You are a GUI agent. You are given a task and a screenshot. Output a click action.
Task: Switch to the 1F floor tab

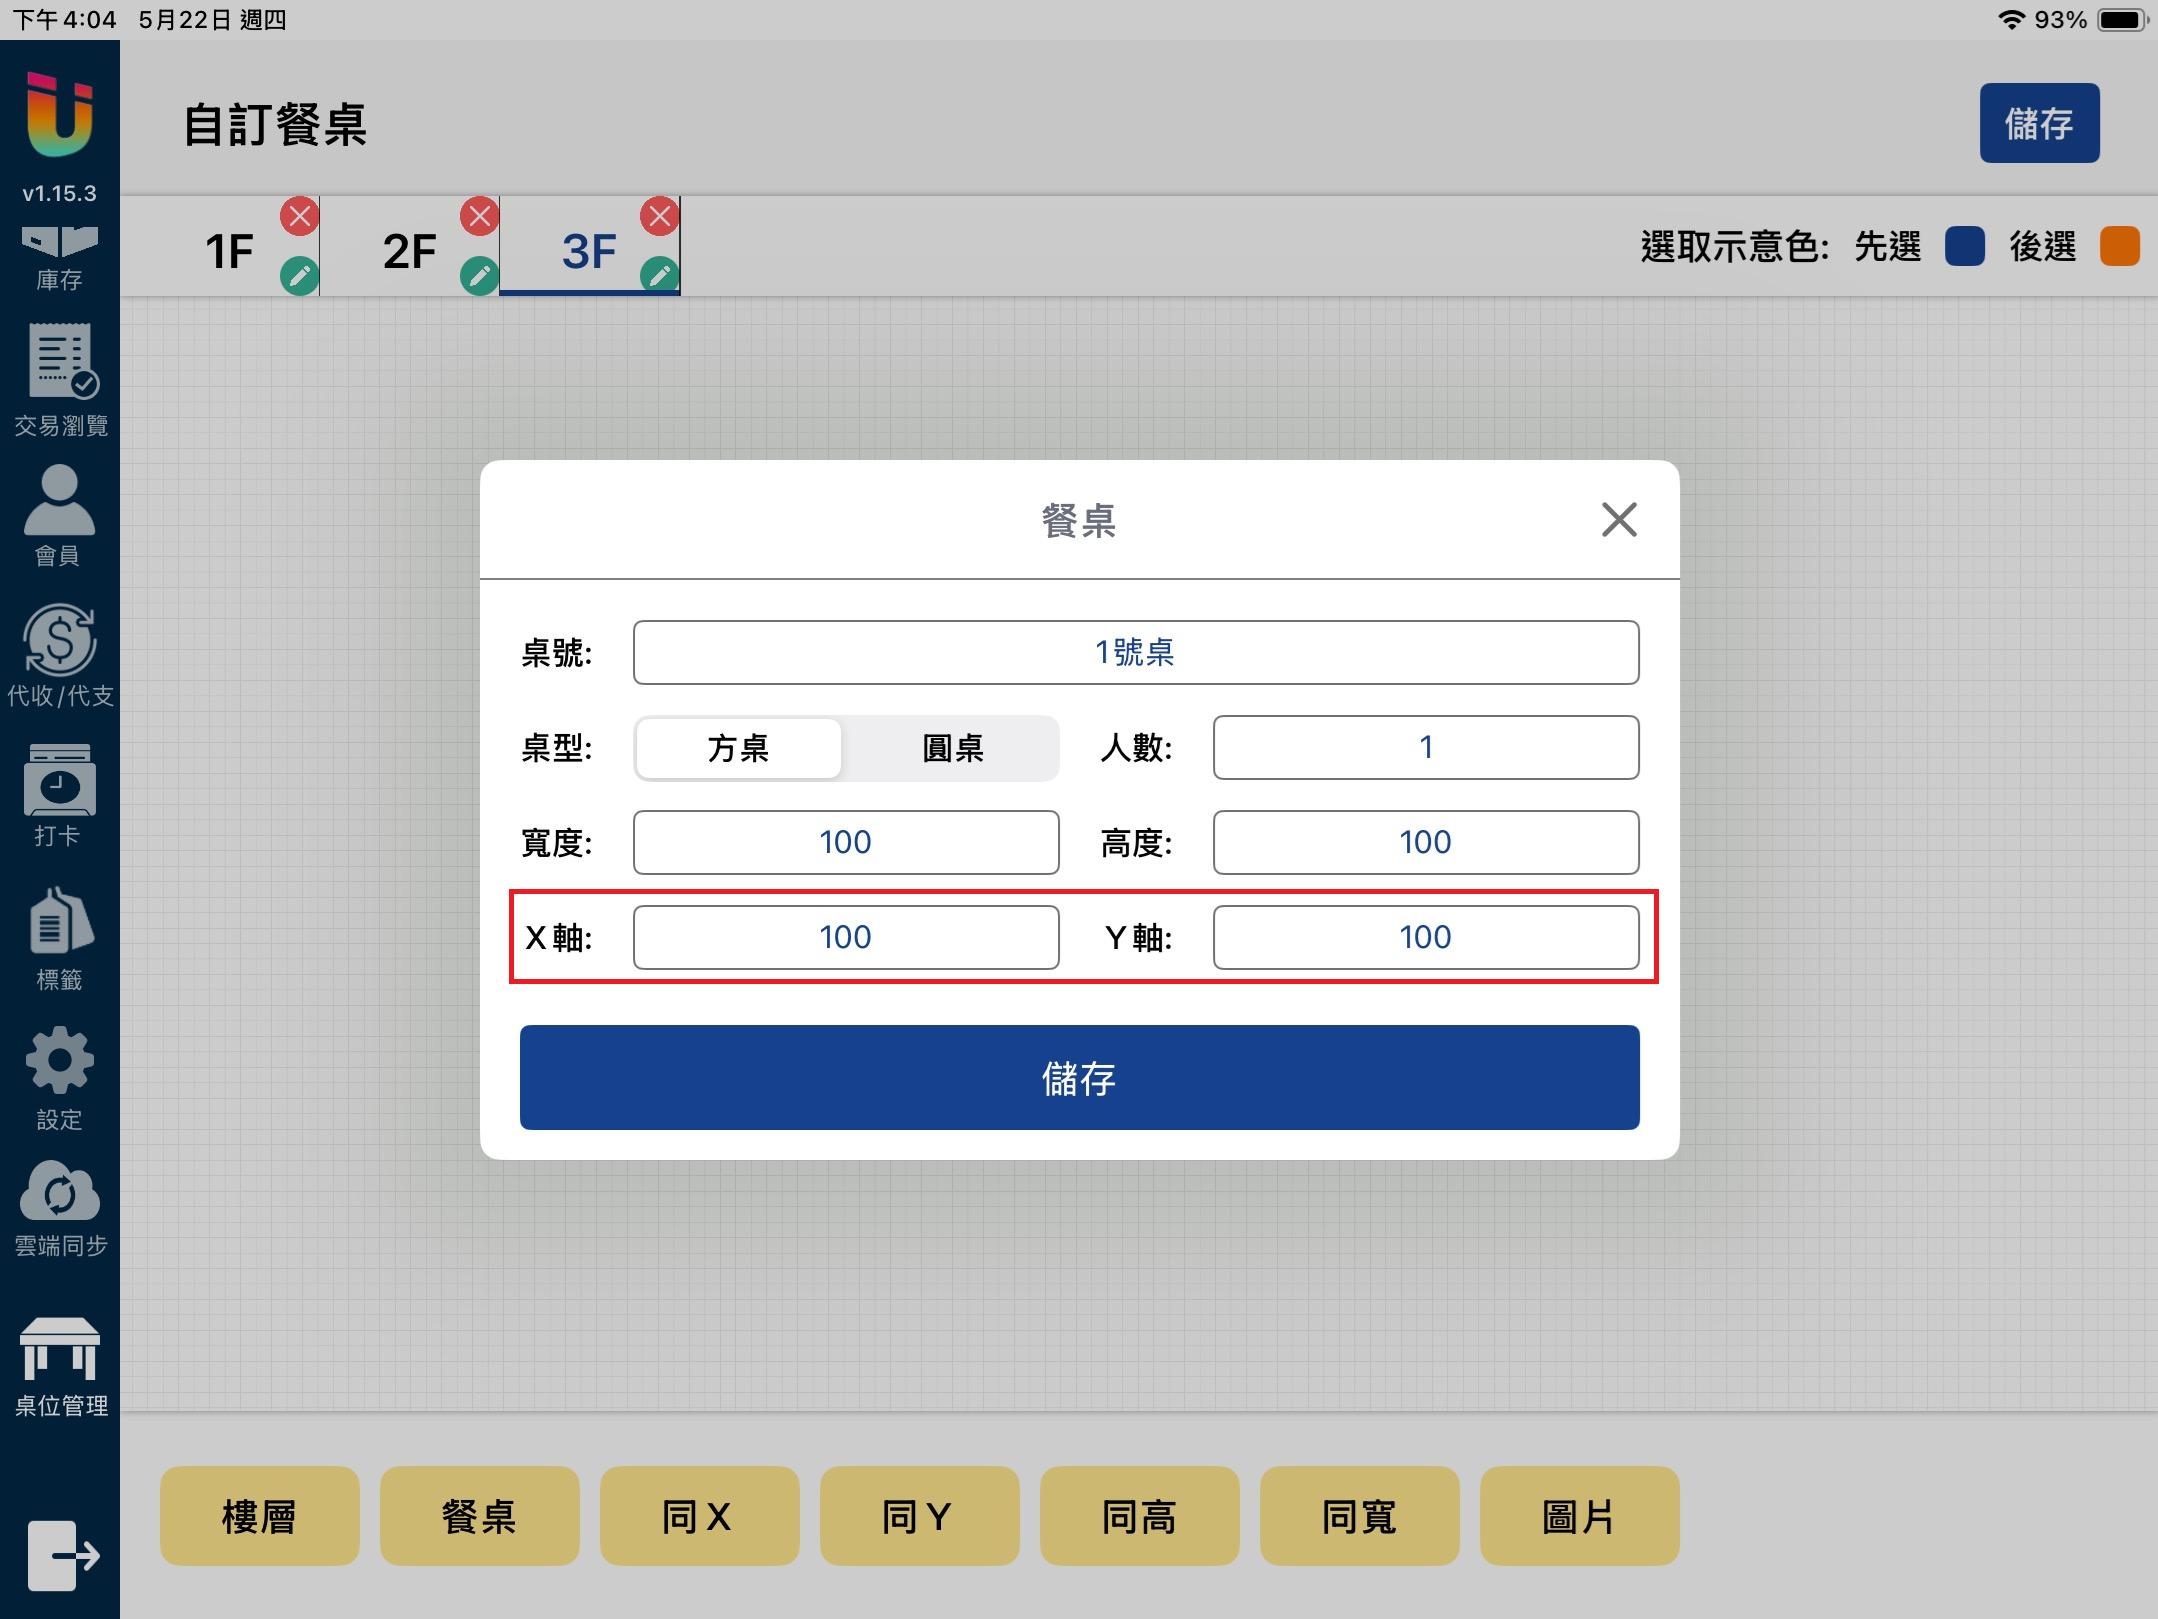click(x=229, y=250)
